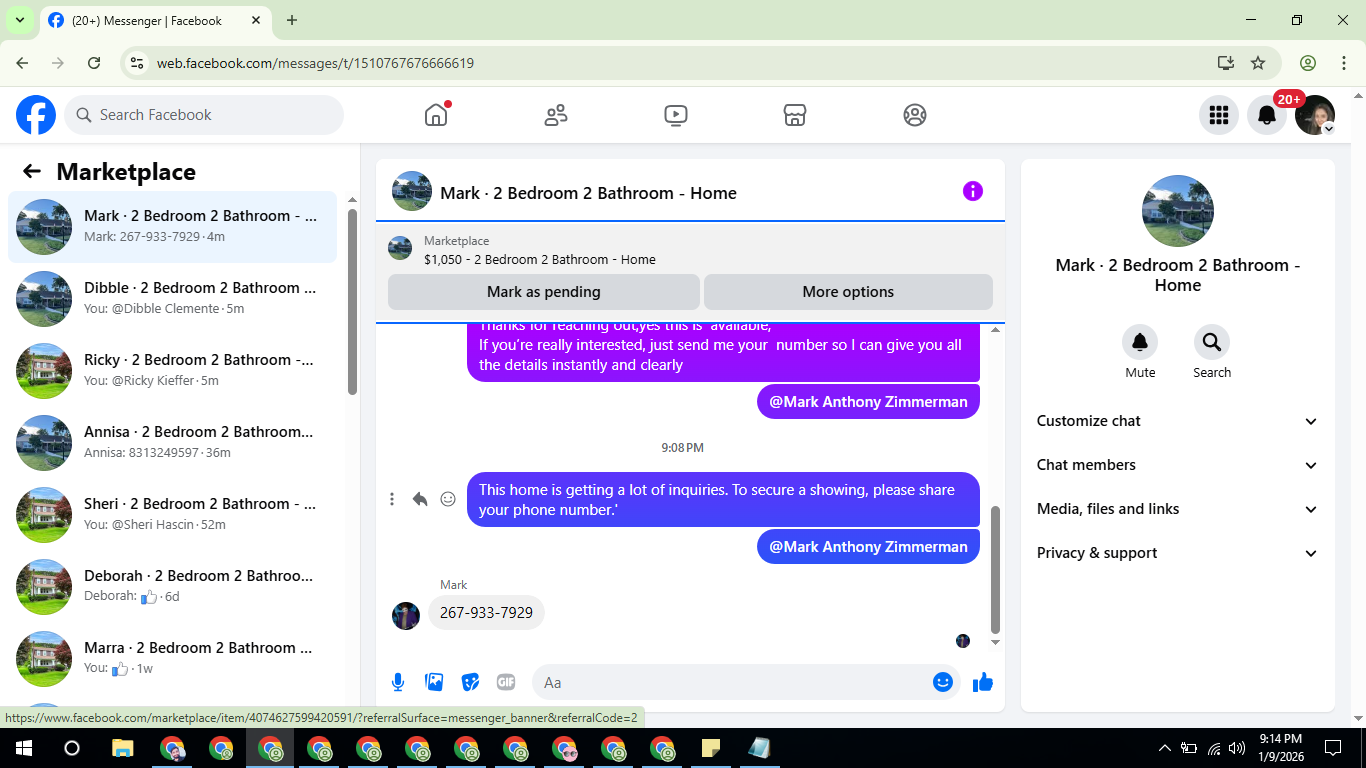Open the account profile picture menu
This screenshot has height=768, width=1366.
coord(1315,115)
